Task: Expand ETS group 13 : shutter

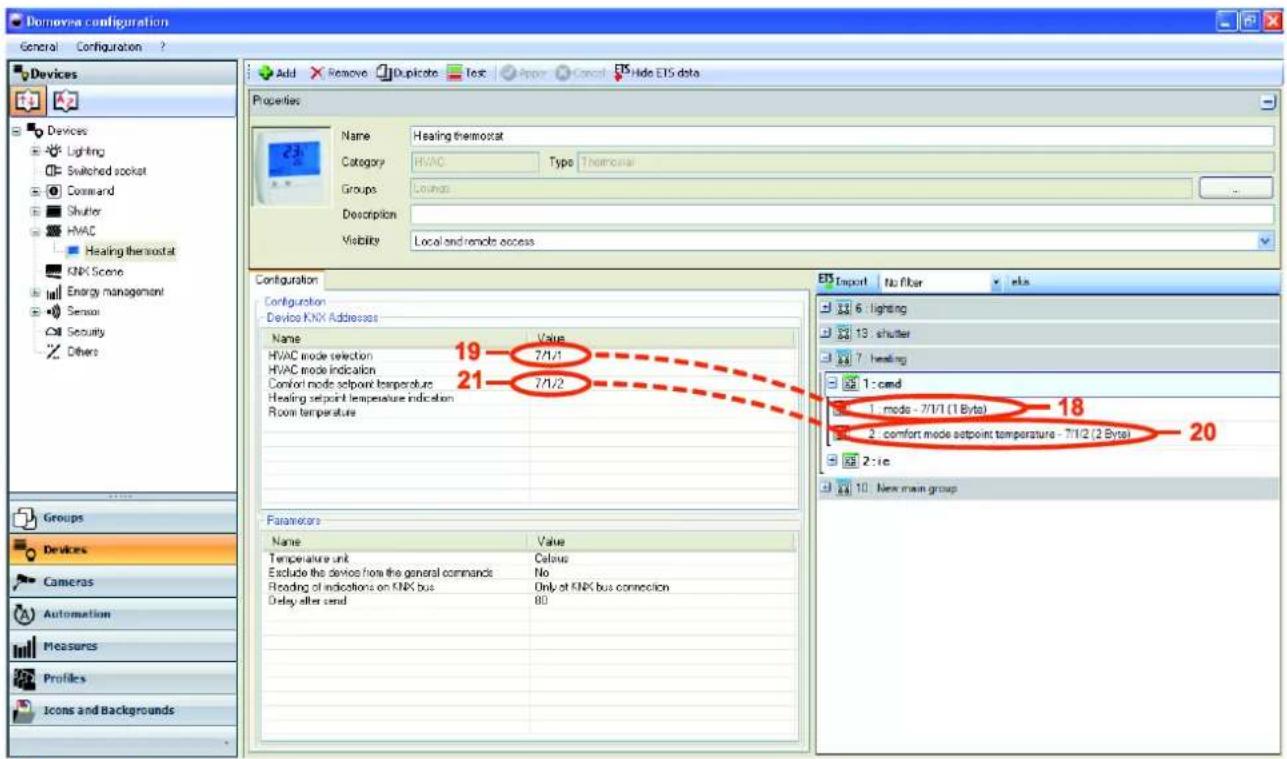Action: click(826, 333)
